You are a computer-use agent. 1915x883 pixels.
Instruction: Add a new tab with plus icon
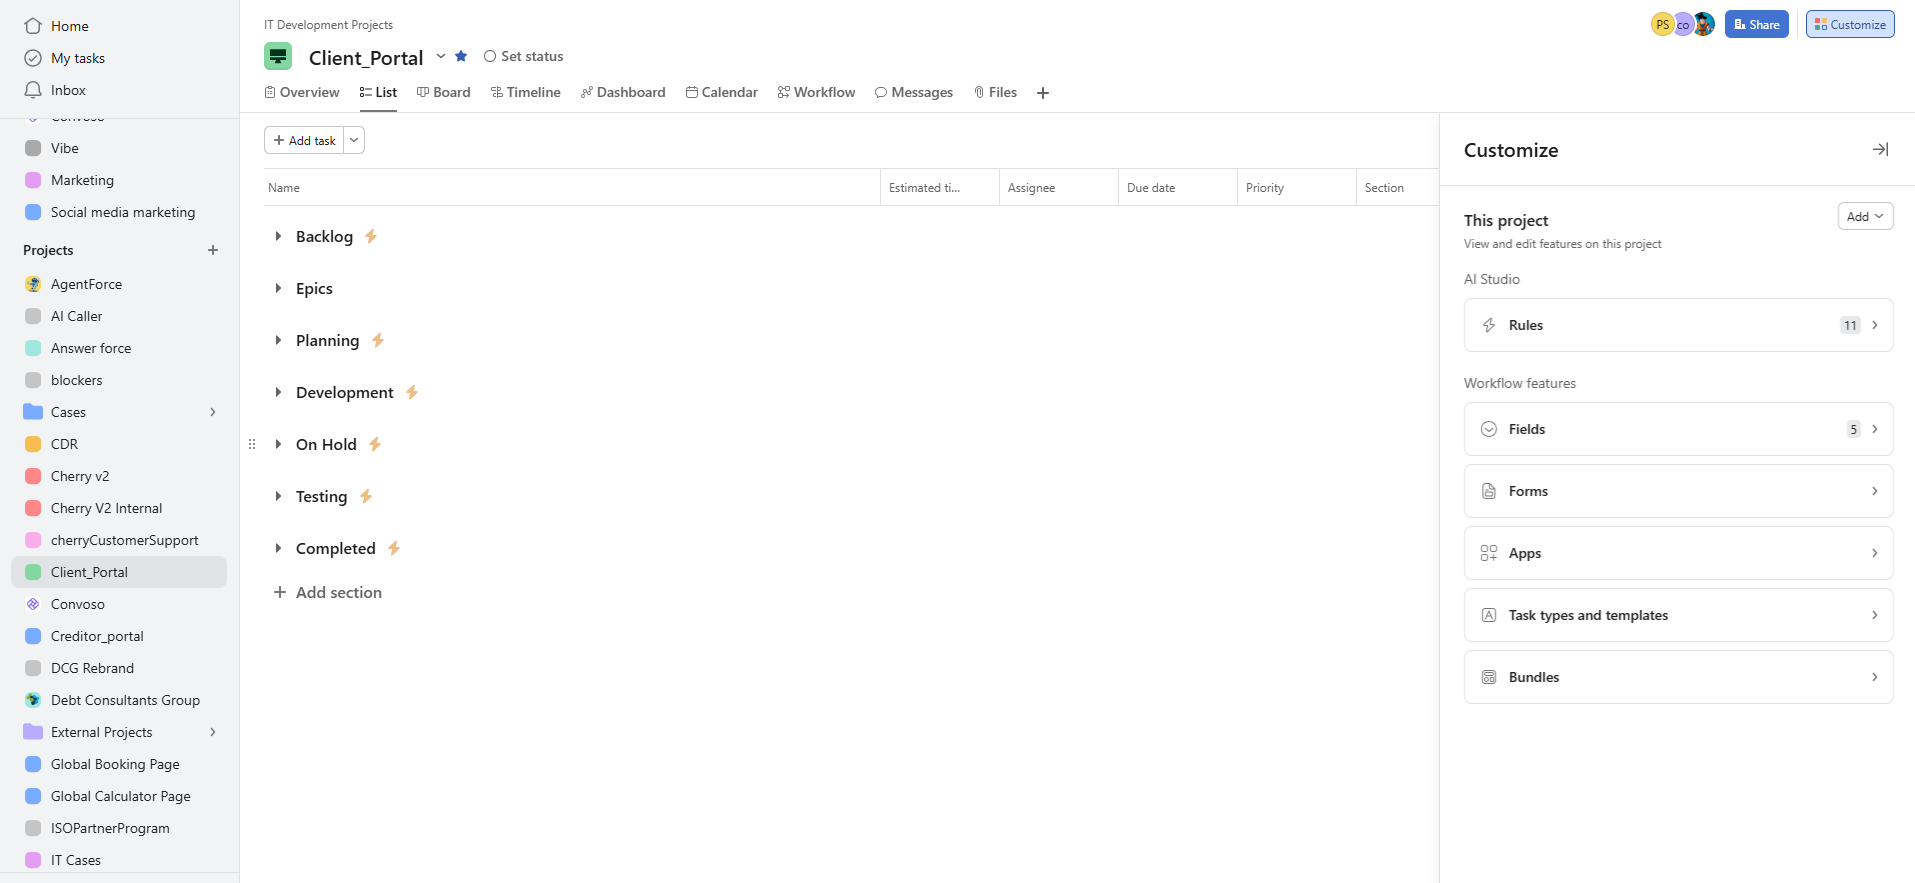(x=1043, y=93)
